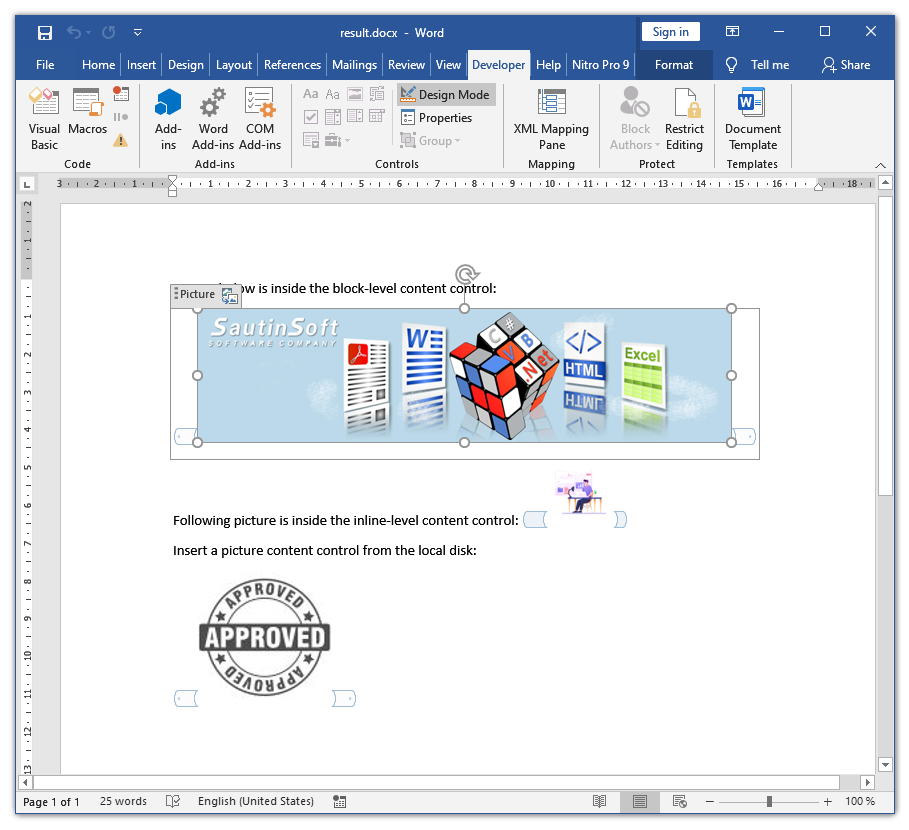Collapse the ribbon with the chevron
This screenshot has width=909, height=830.
(881, 165)
